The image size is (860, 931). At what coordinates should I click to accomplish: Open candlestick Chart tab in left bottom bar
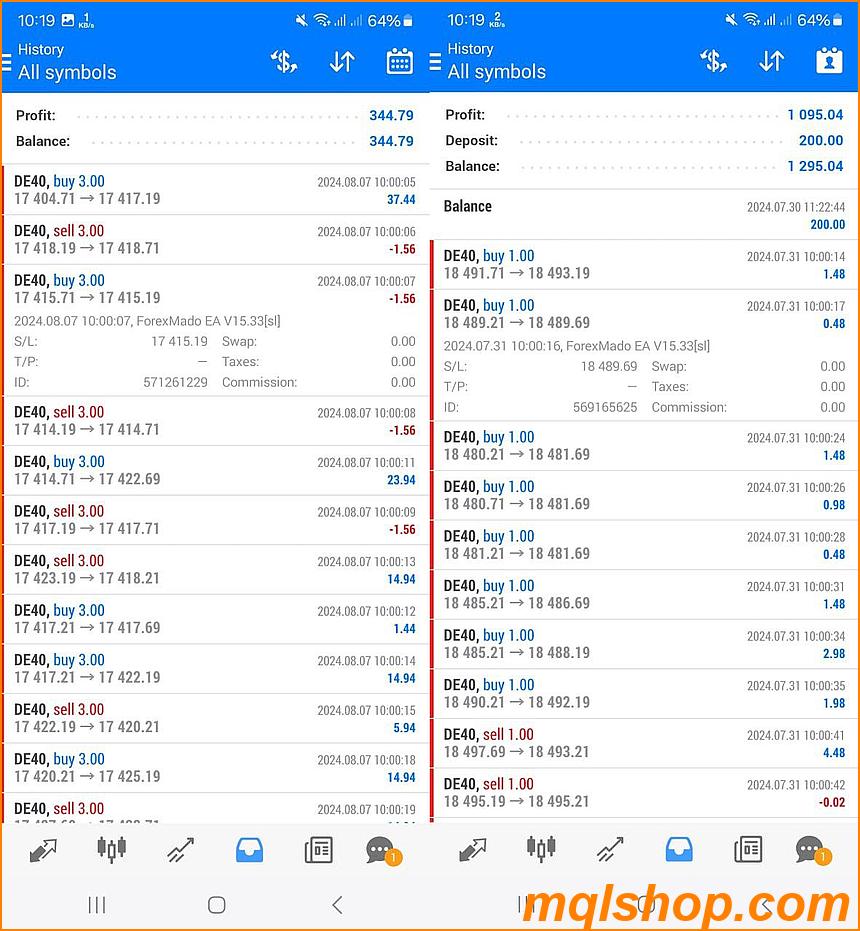[112, 850]
